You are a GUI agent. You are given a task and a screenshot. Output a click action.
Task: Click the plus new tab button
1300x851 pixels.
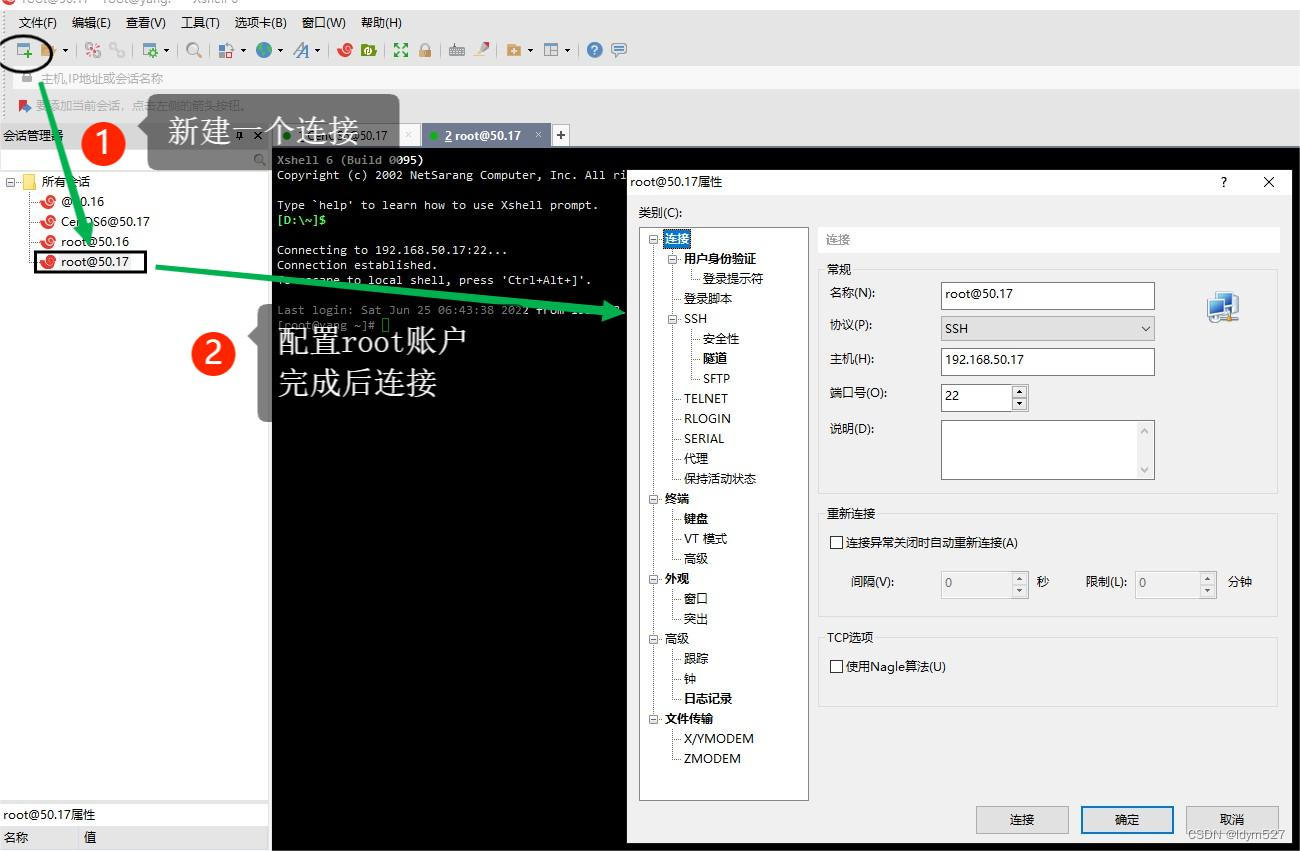(x=561, y=135)
